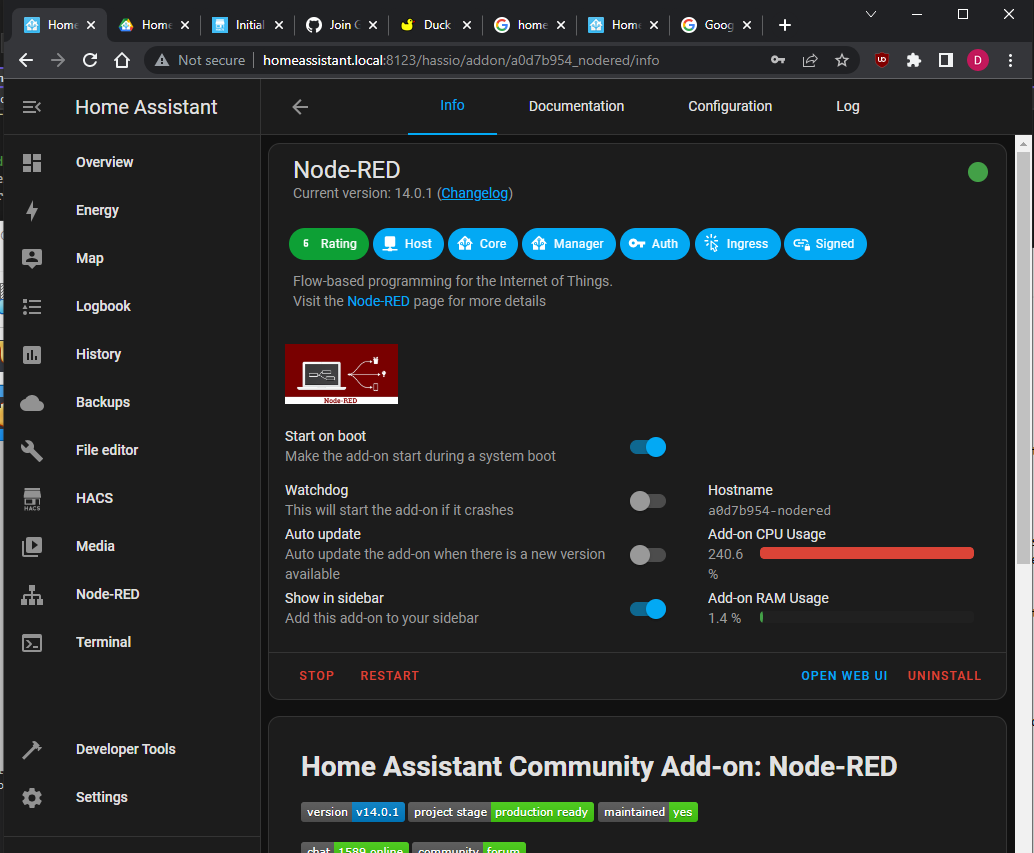Open the Media play icon
1034x853 pixels.
(x=32, y=546)
